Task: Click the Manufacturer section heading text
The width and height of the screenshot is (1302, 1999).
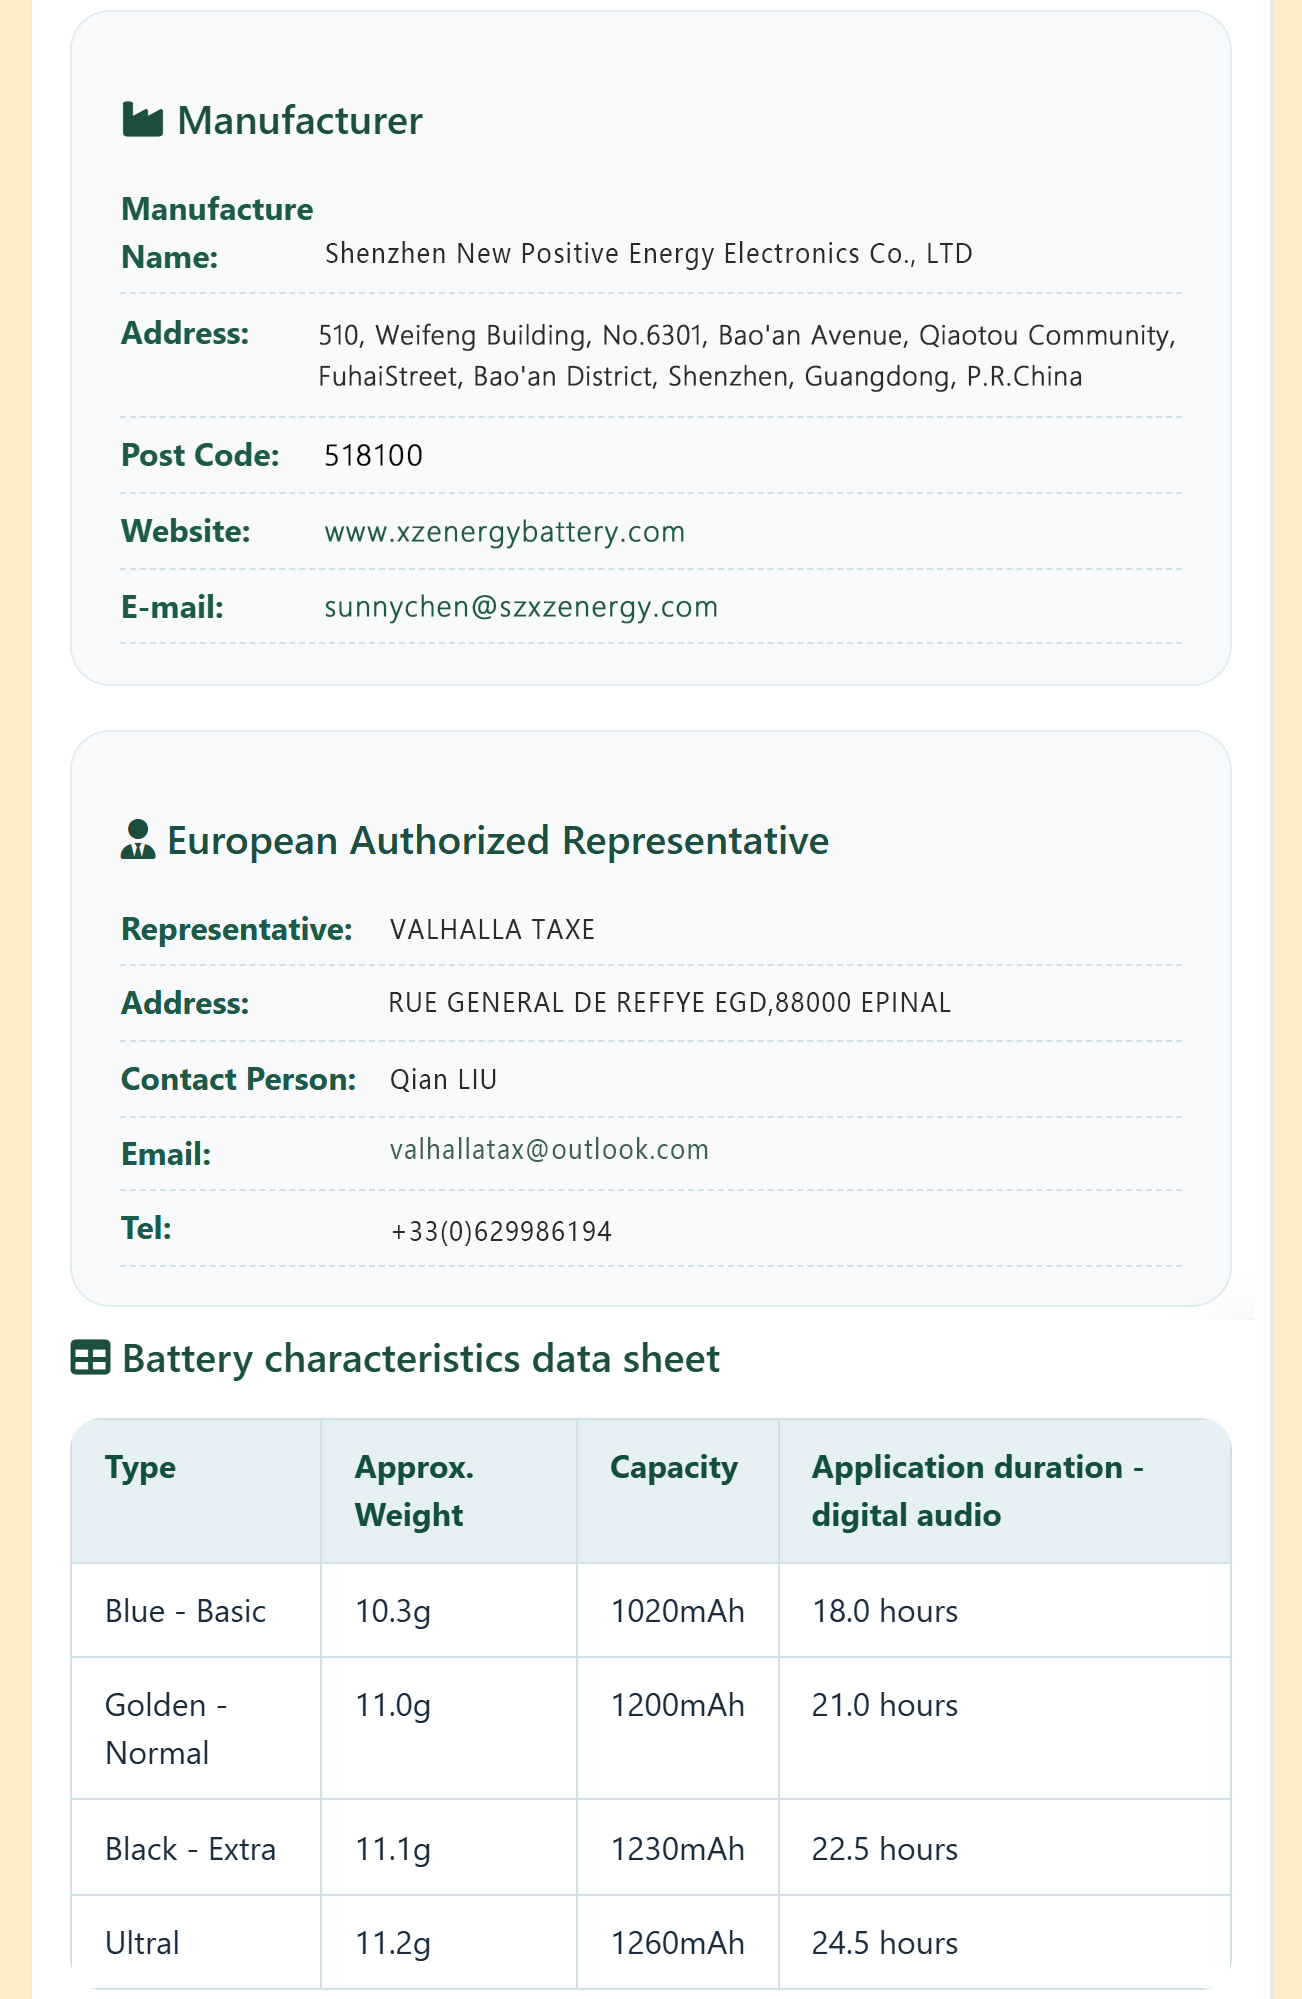Action: [300, 120]
